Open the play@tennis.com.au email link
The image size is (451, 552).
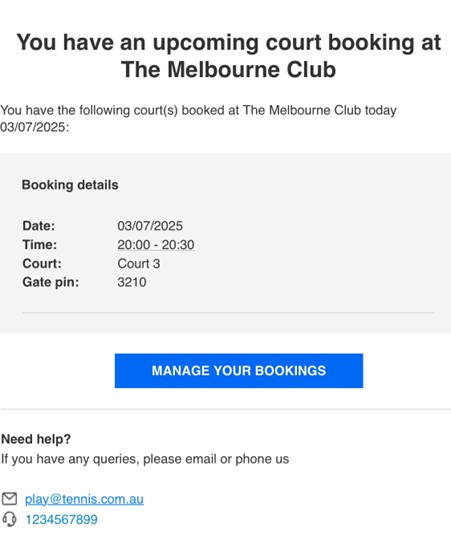[x=84, y=499]
